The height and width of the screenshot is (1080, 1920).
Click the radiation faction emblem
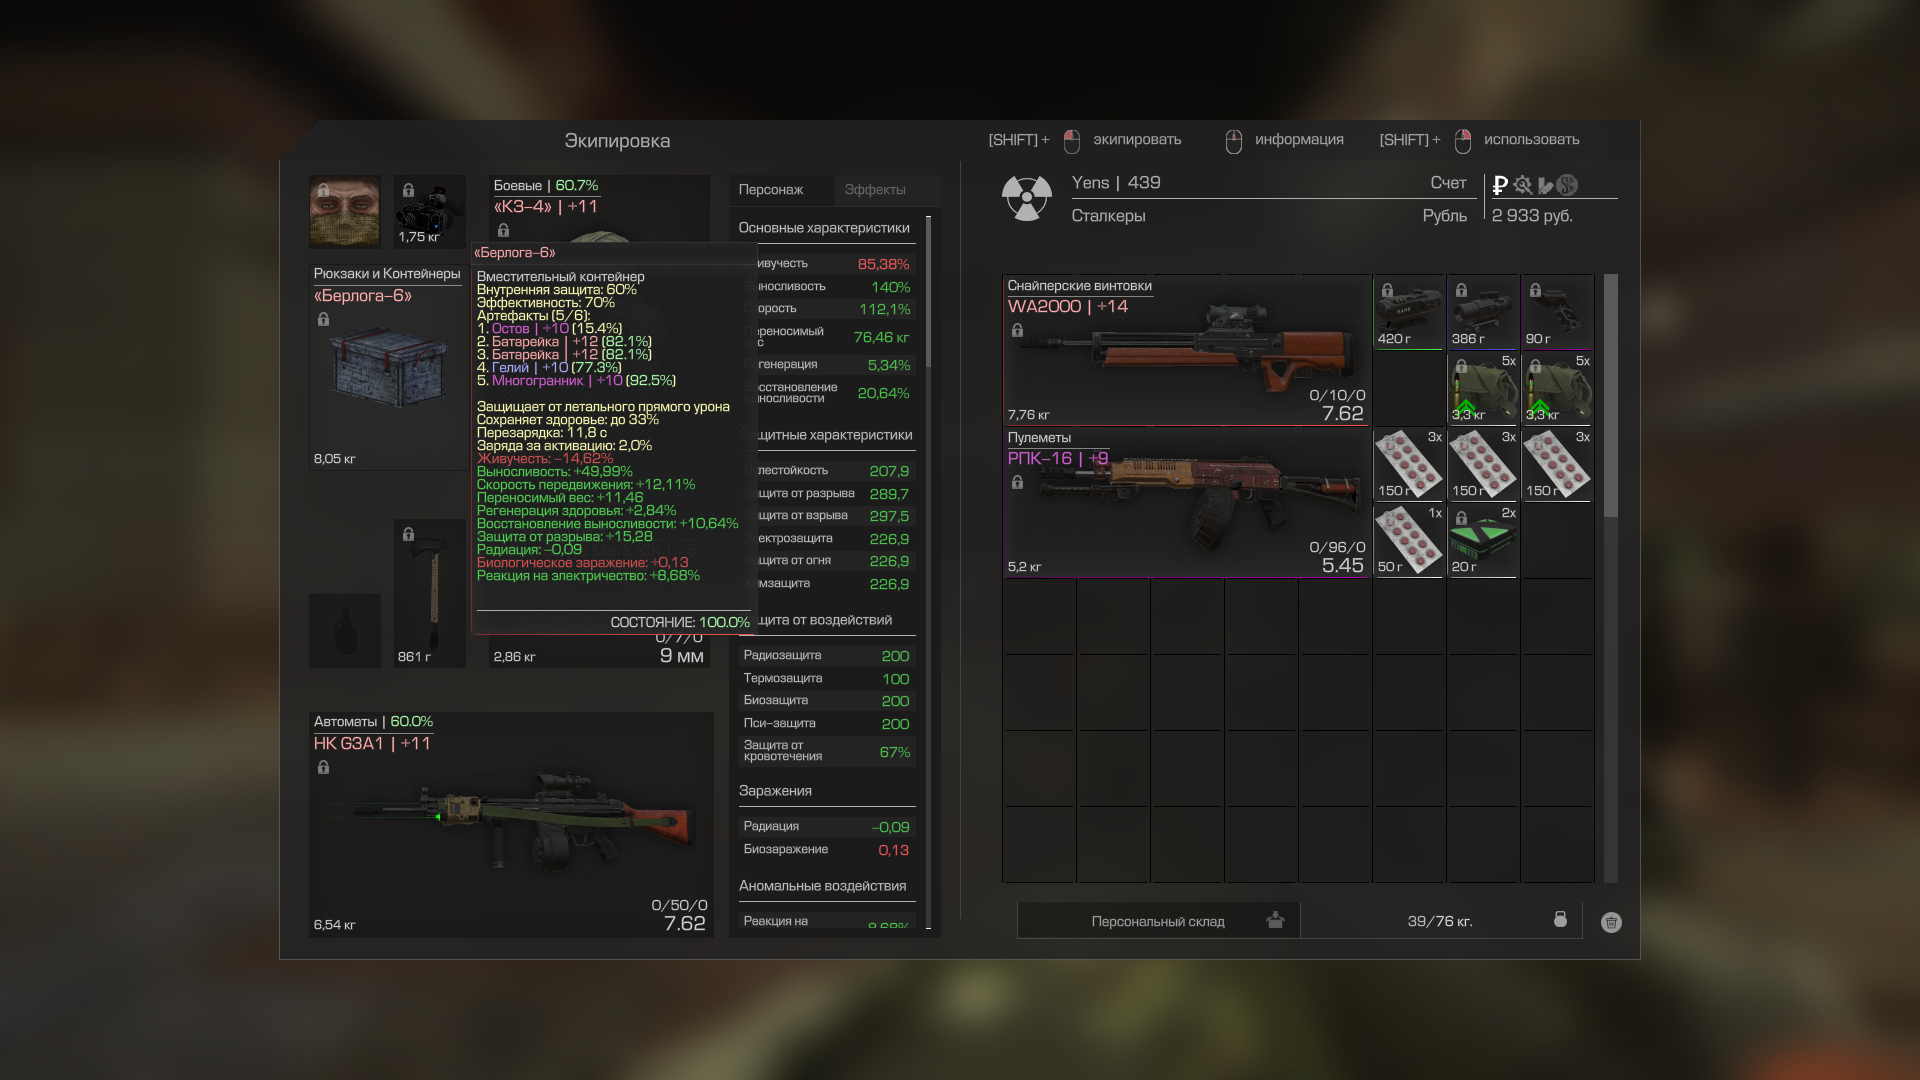click(1027, 198)
